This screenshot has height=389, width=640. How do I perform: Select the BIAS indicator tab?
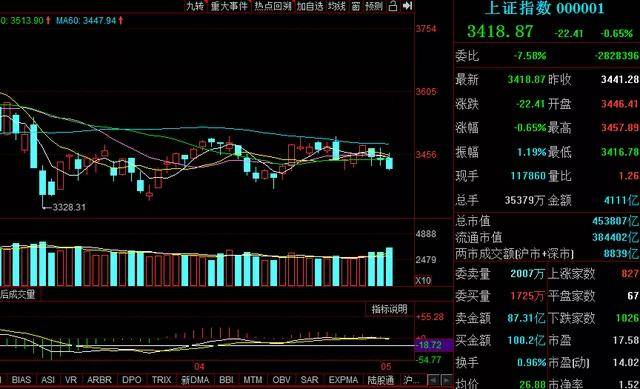pos(21,380)
